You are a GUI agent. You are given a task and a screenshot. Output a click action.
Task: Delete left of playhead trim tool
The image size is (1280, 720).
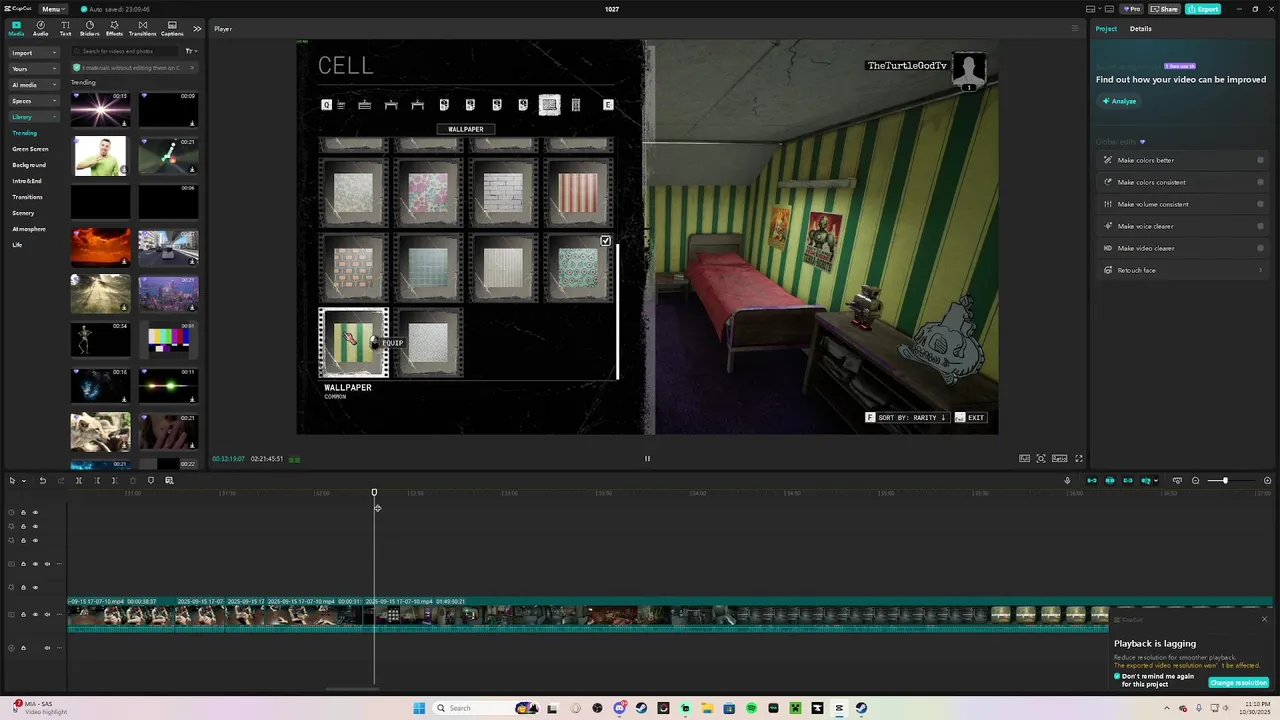pyautogui.click(x=97, y=481)
